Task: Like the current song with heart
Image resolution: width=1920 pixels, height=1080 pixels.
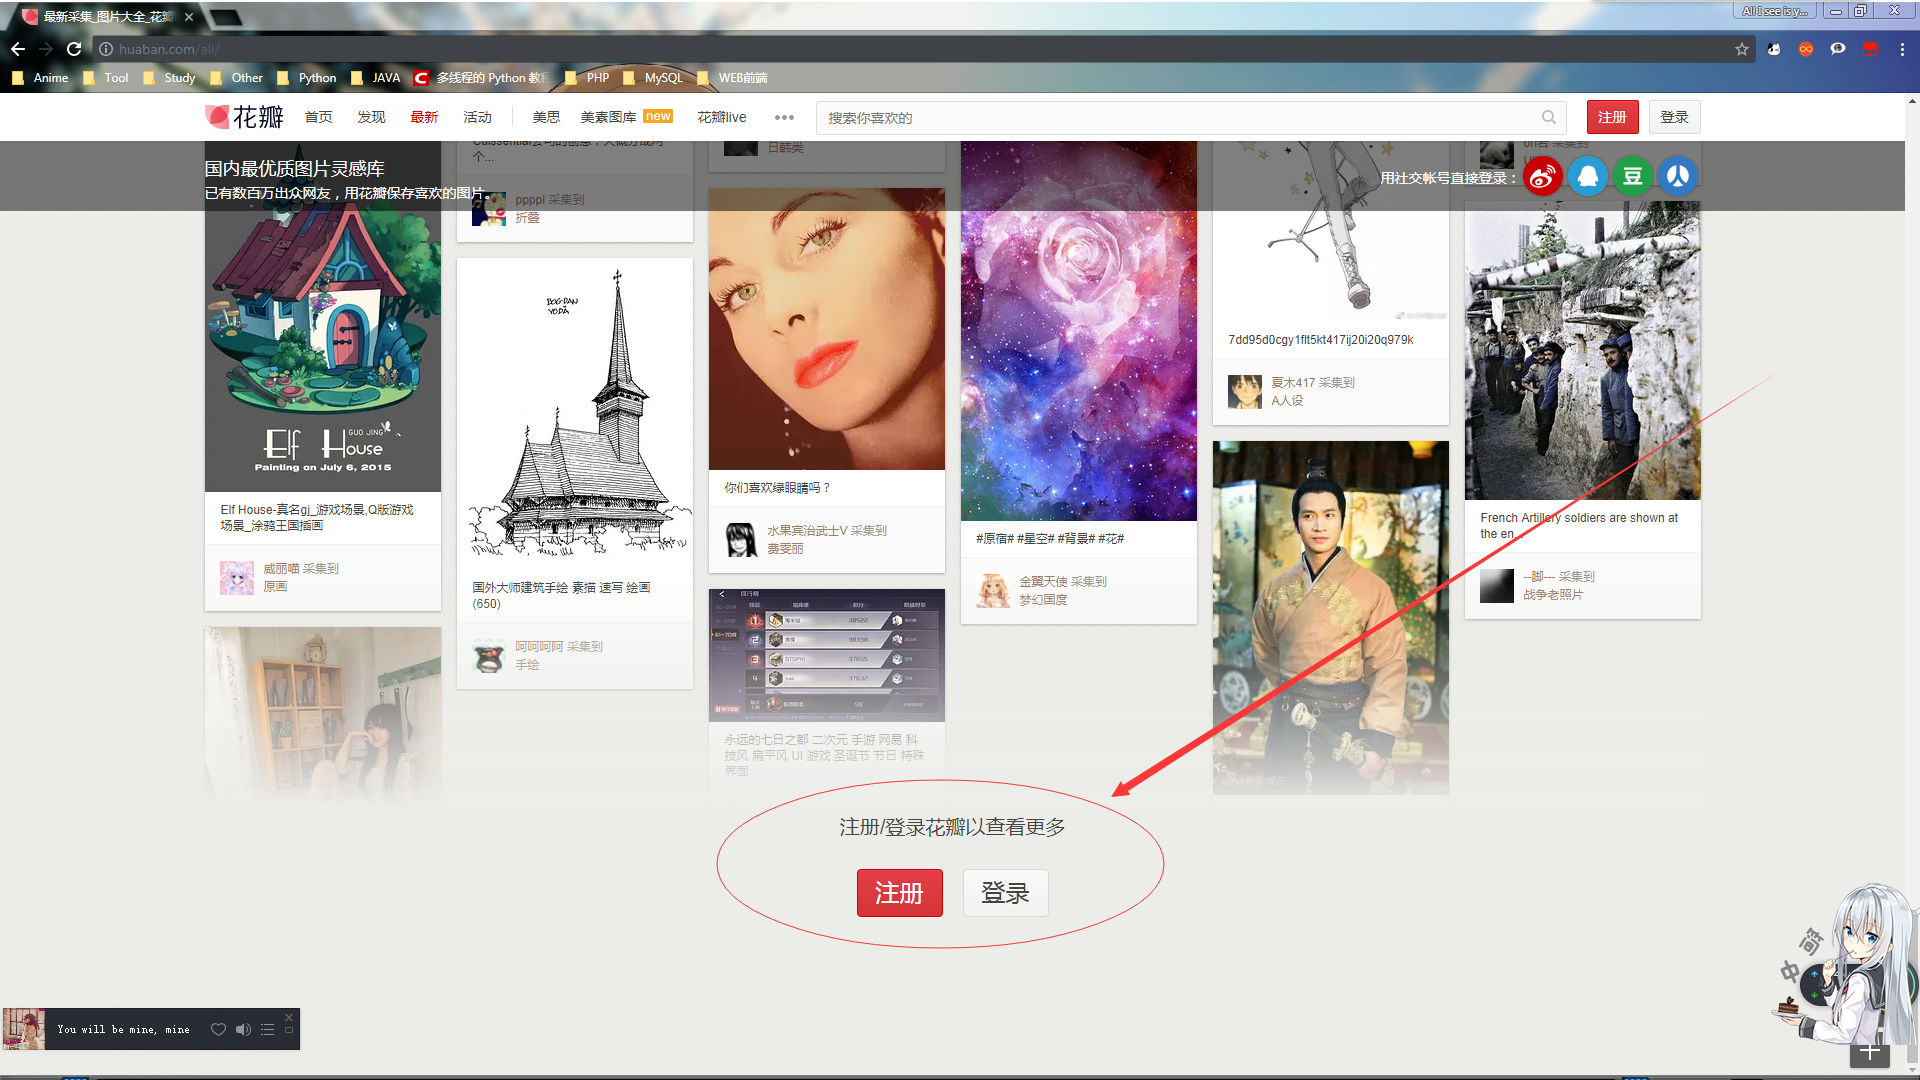Action: pos(218,1029)
